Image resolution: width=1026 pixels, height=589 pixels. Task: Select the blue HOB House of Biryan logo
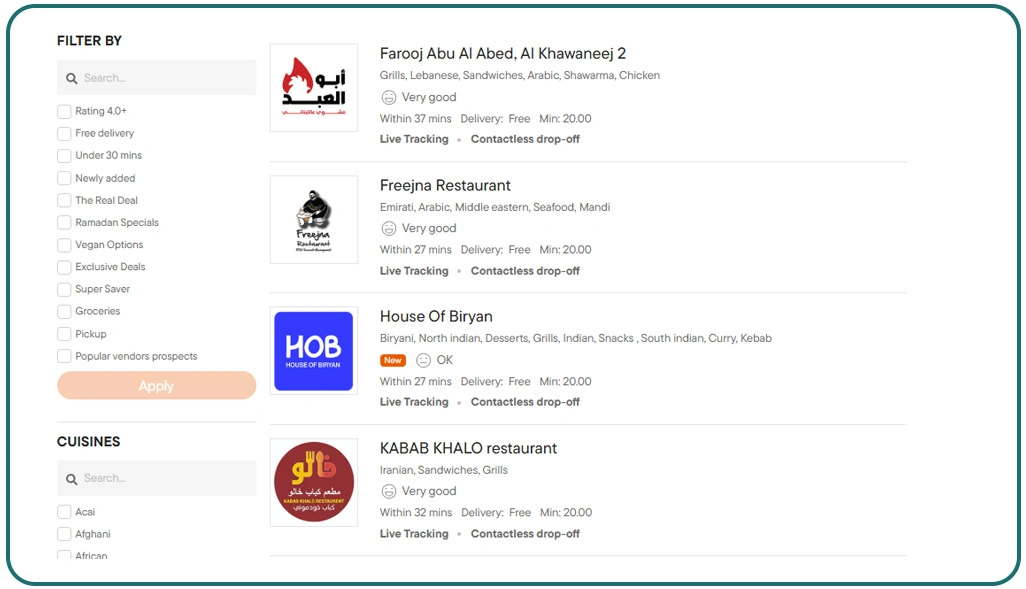click(313, 351)
